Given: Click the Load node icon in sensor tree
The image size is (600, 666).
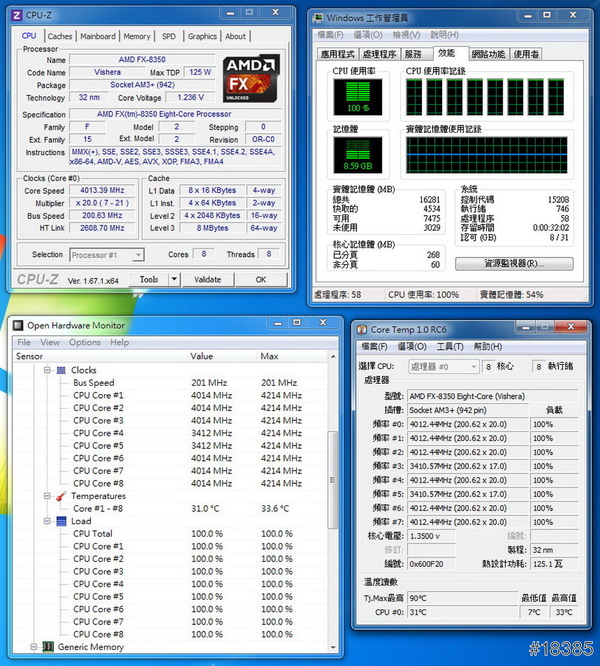Looking at the screenshot, I should pos(60,521).
